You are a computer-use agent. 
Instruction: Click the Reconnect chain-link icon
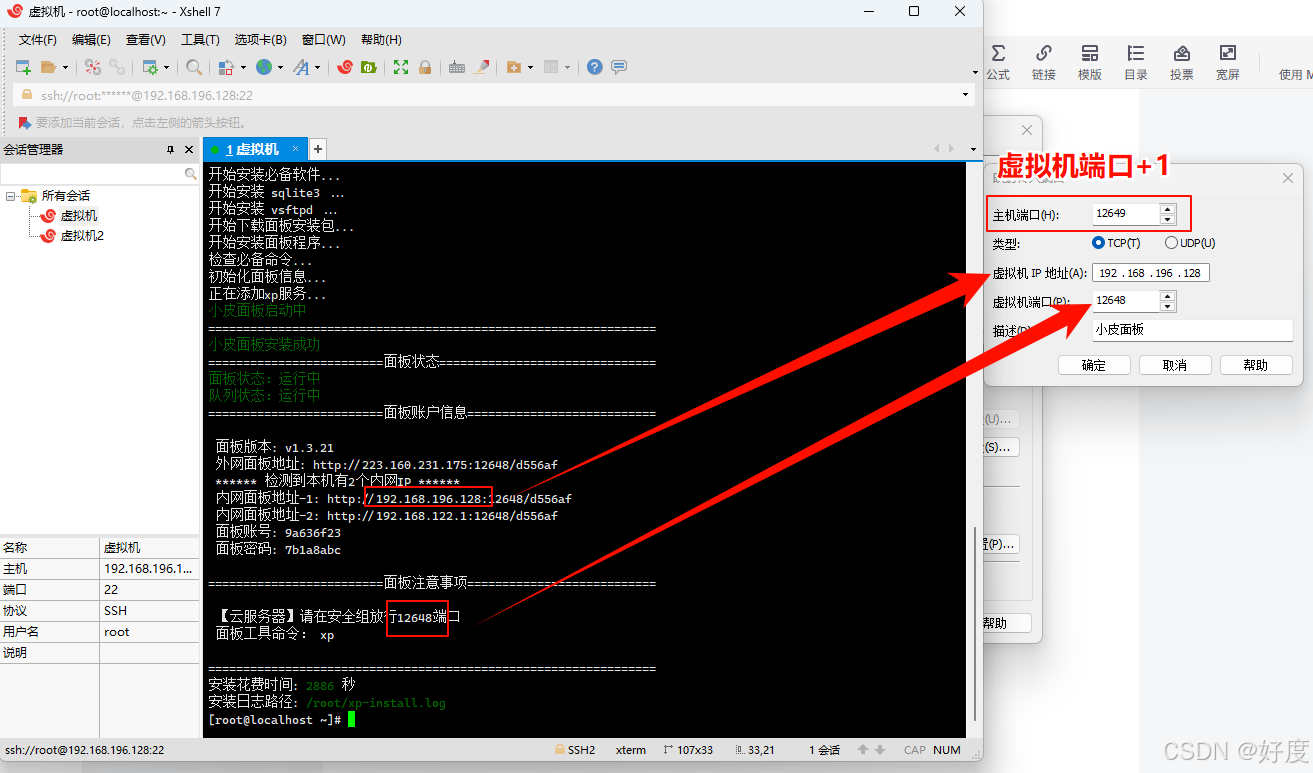pyautogui.click(x=117, y=67)
